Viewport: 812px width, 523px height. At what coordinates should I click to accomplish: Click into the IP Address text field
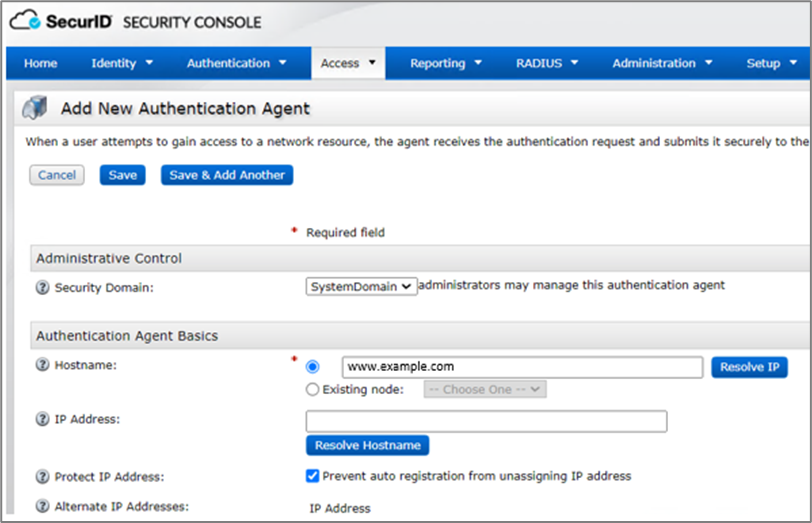pos(486,421)
